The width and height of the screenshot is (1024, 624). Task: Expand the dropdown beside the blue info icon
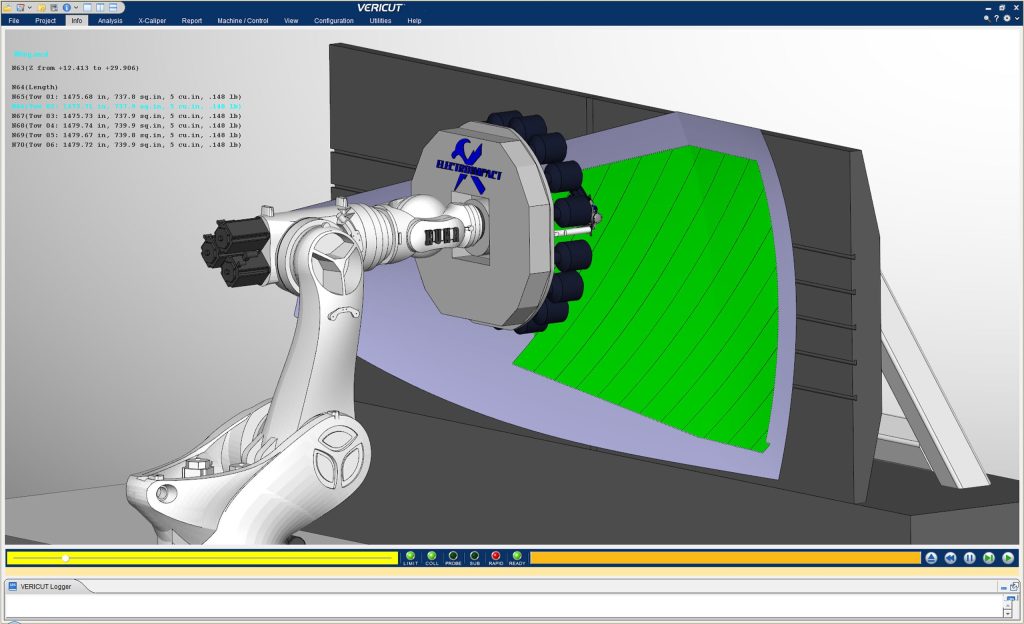75,7
